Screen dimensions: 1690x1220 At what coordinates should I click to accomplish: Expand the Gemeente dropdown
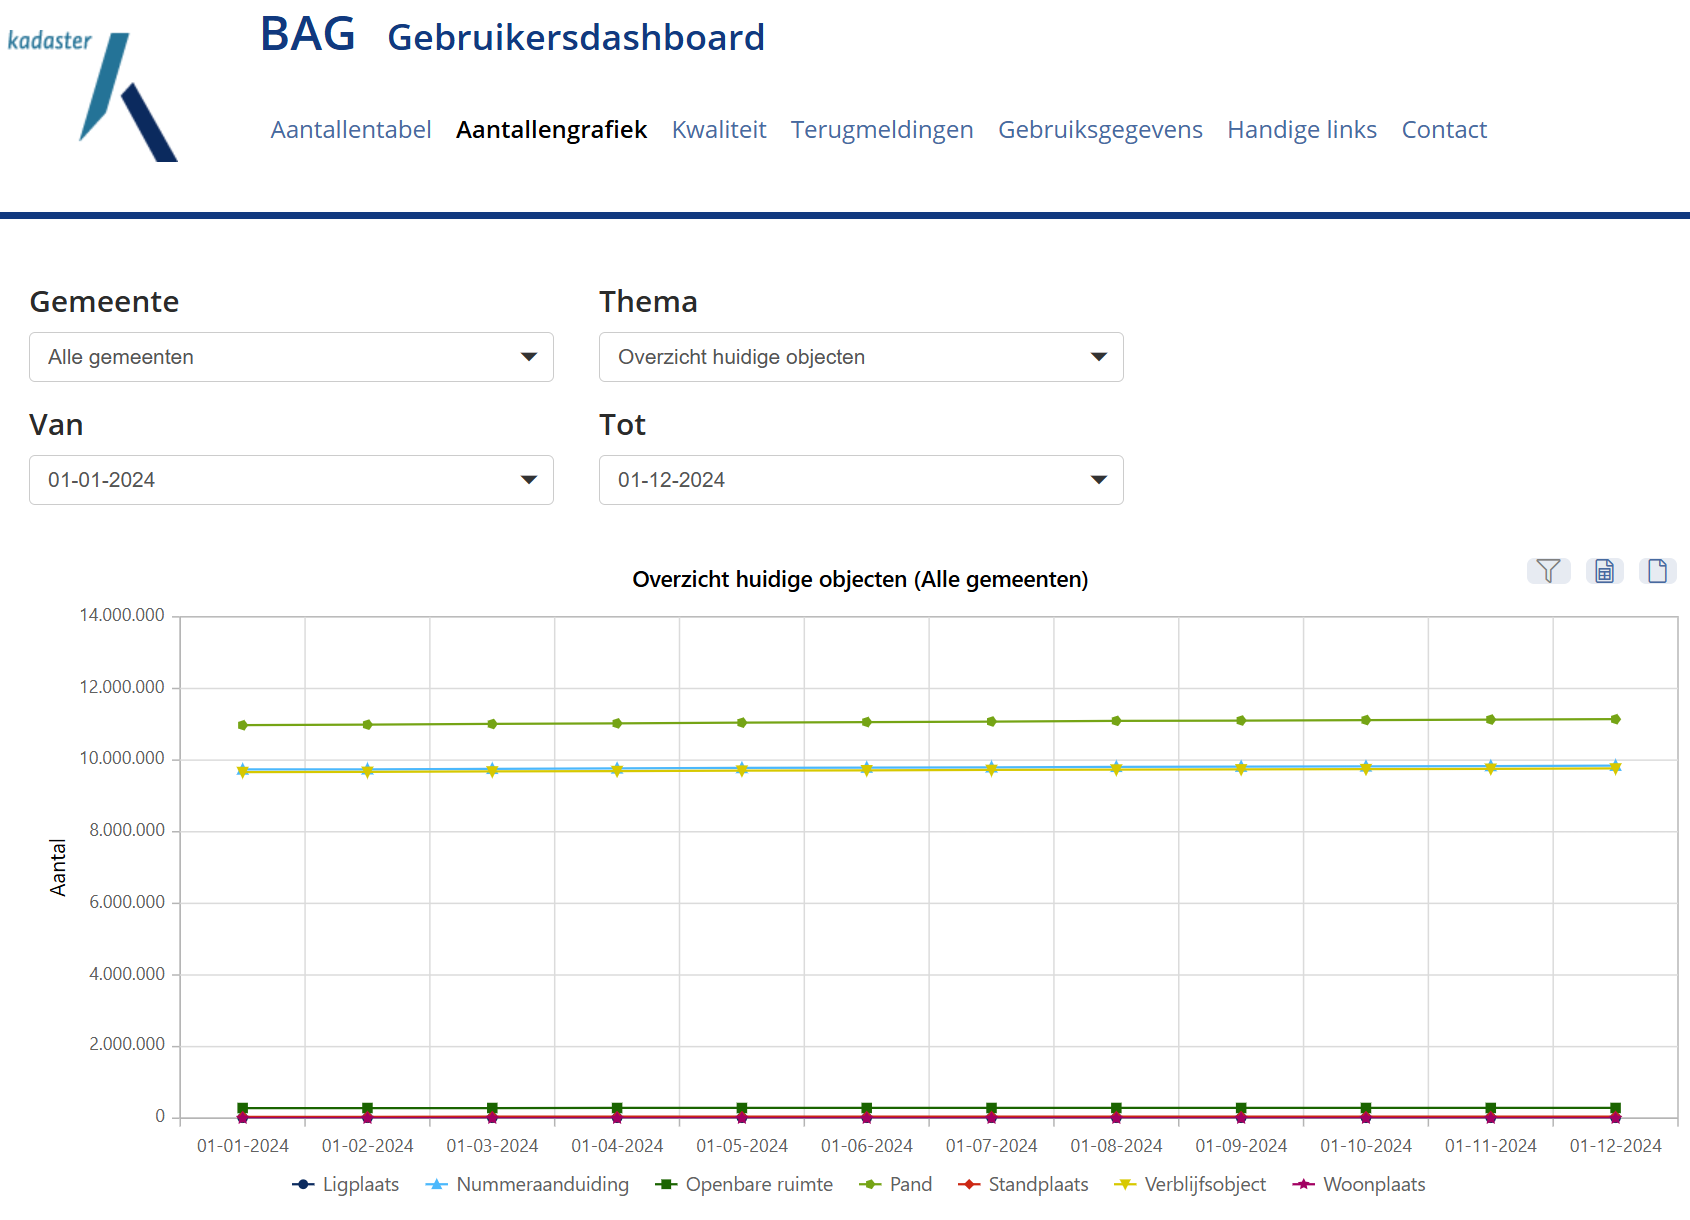coord(291,357)
